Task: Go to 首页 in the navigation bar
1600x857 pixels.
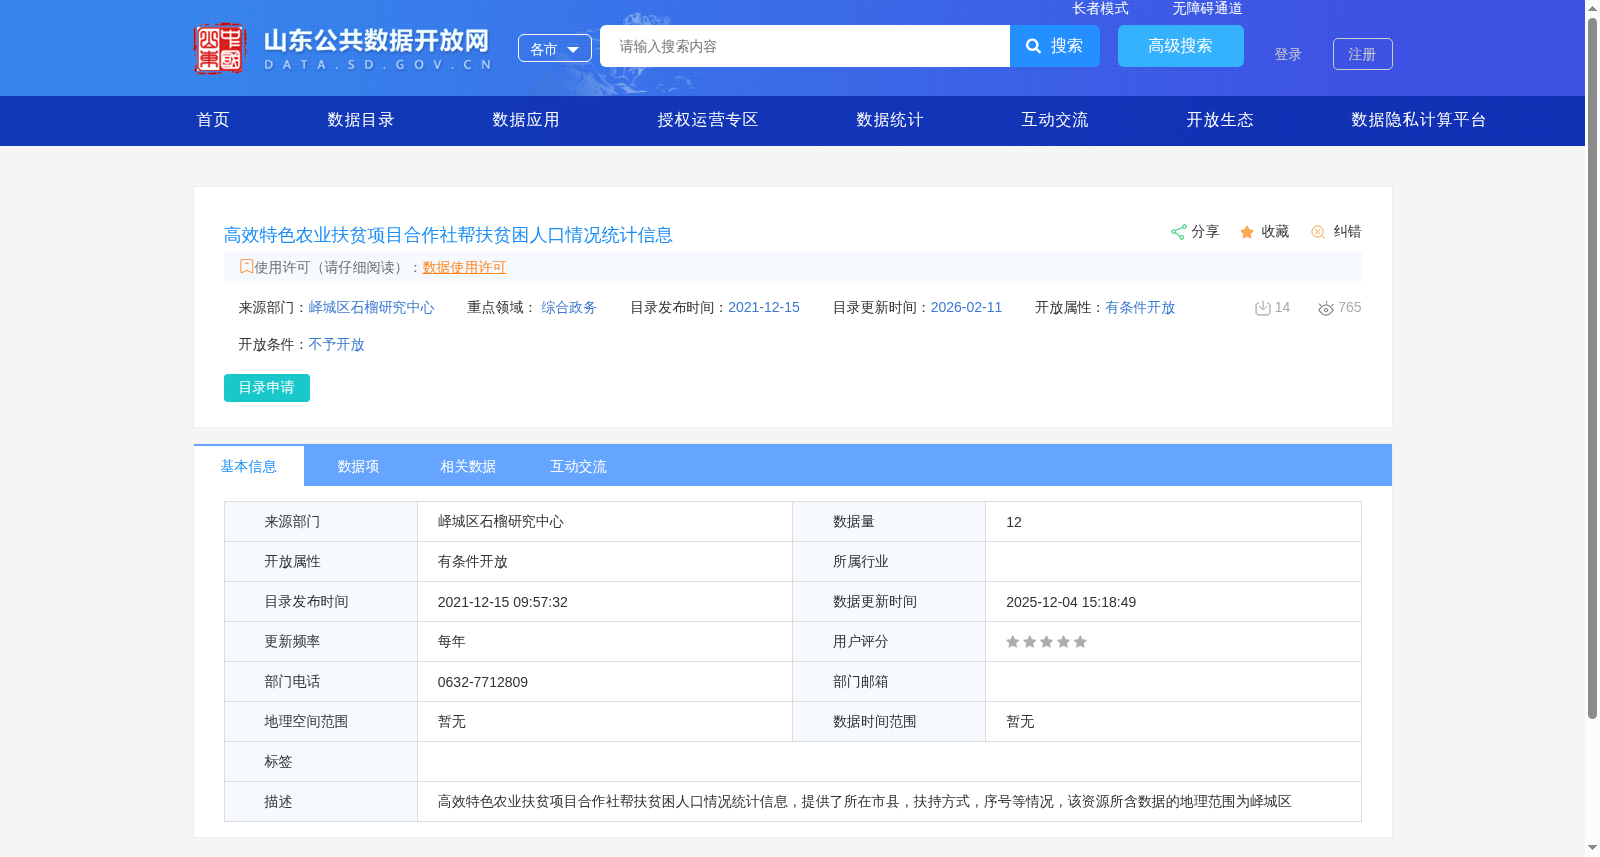Action: coord(213,120)
